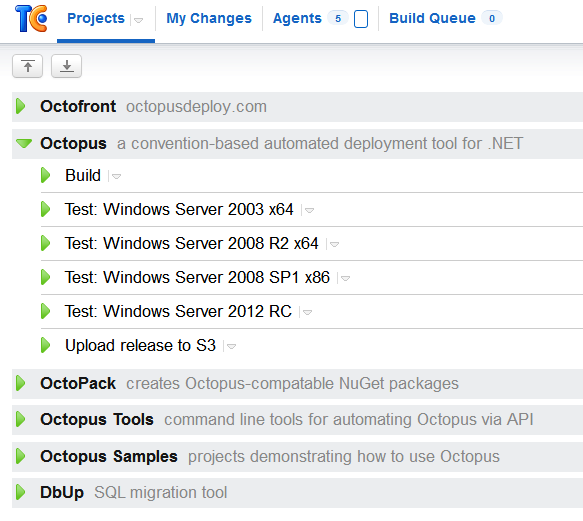Open dropdown next to Build configuration
583x521 pixels.
[116, 177]
